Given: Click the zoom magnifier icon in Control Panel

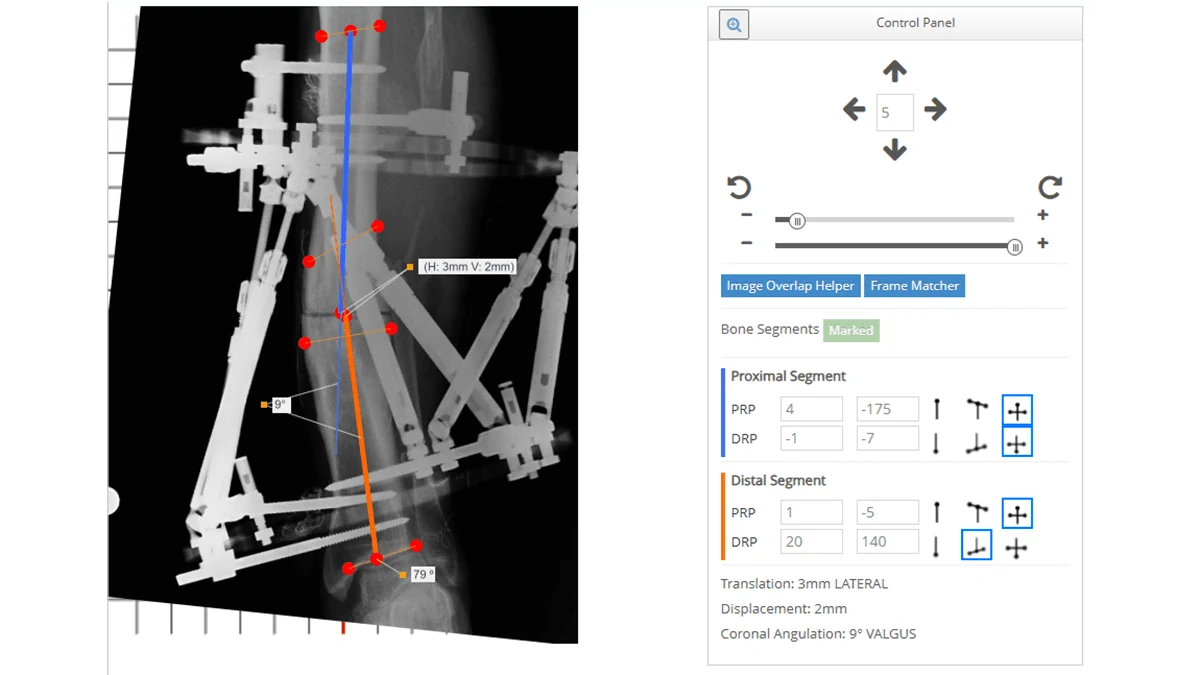Looking at the screenshot, I should (x=734, y=25).
